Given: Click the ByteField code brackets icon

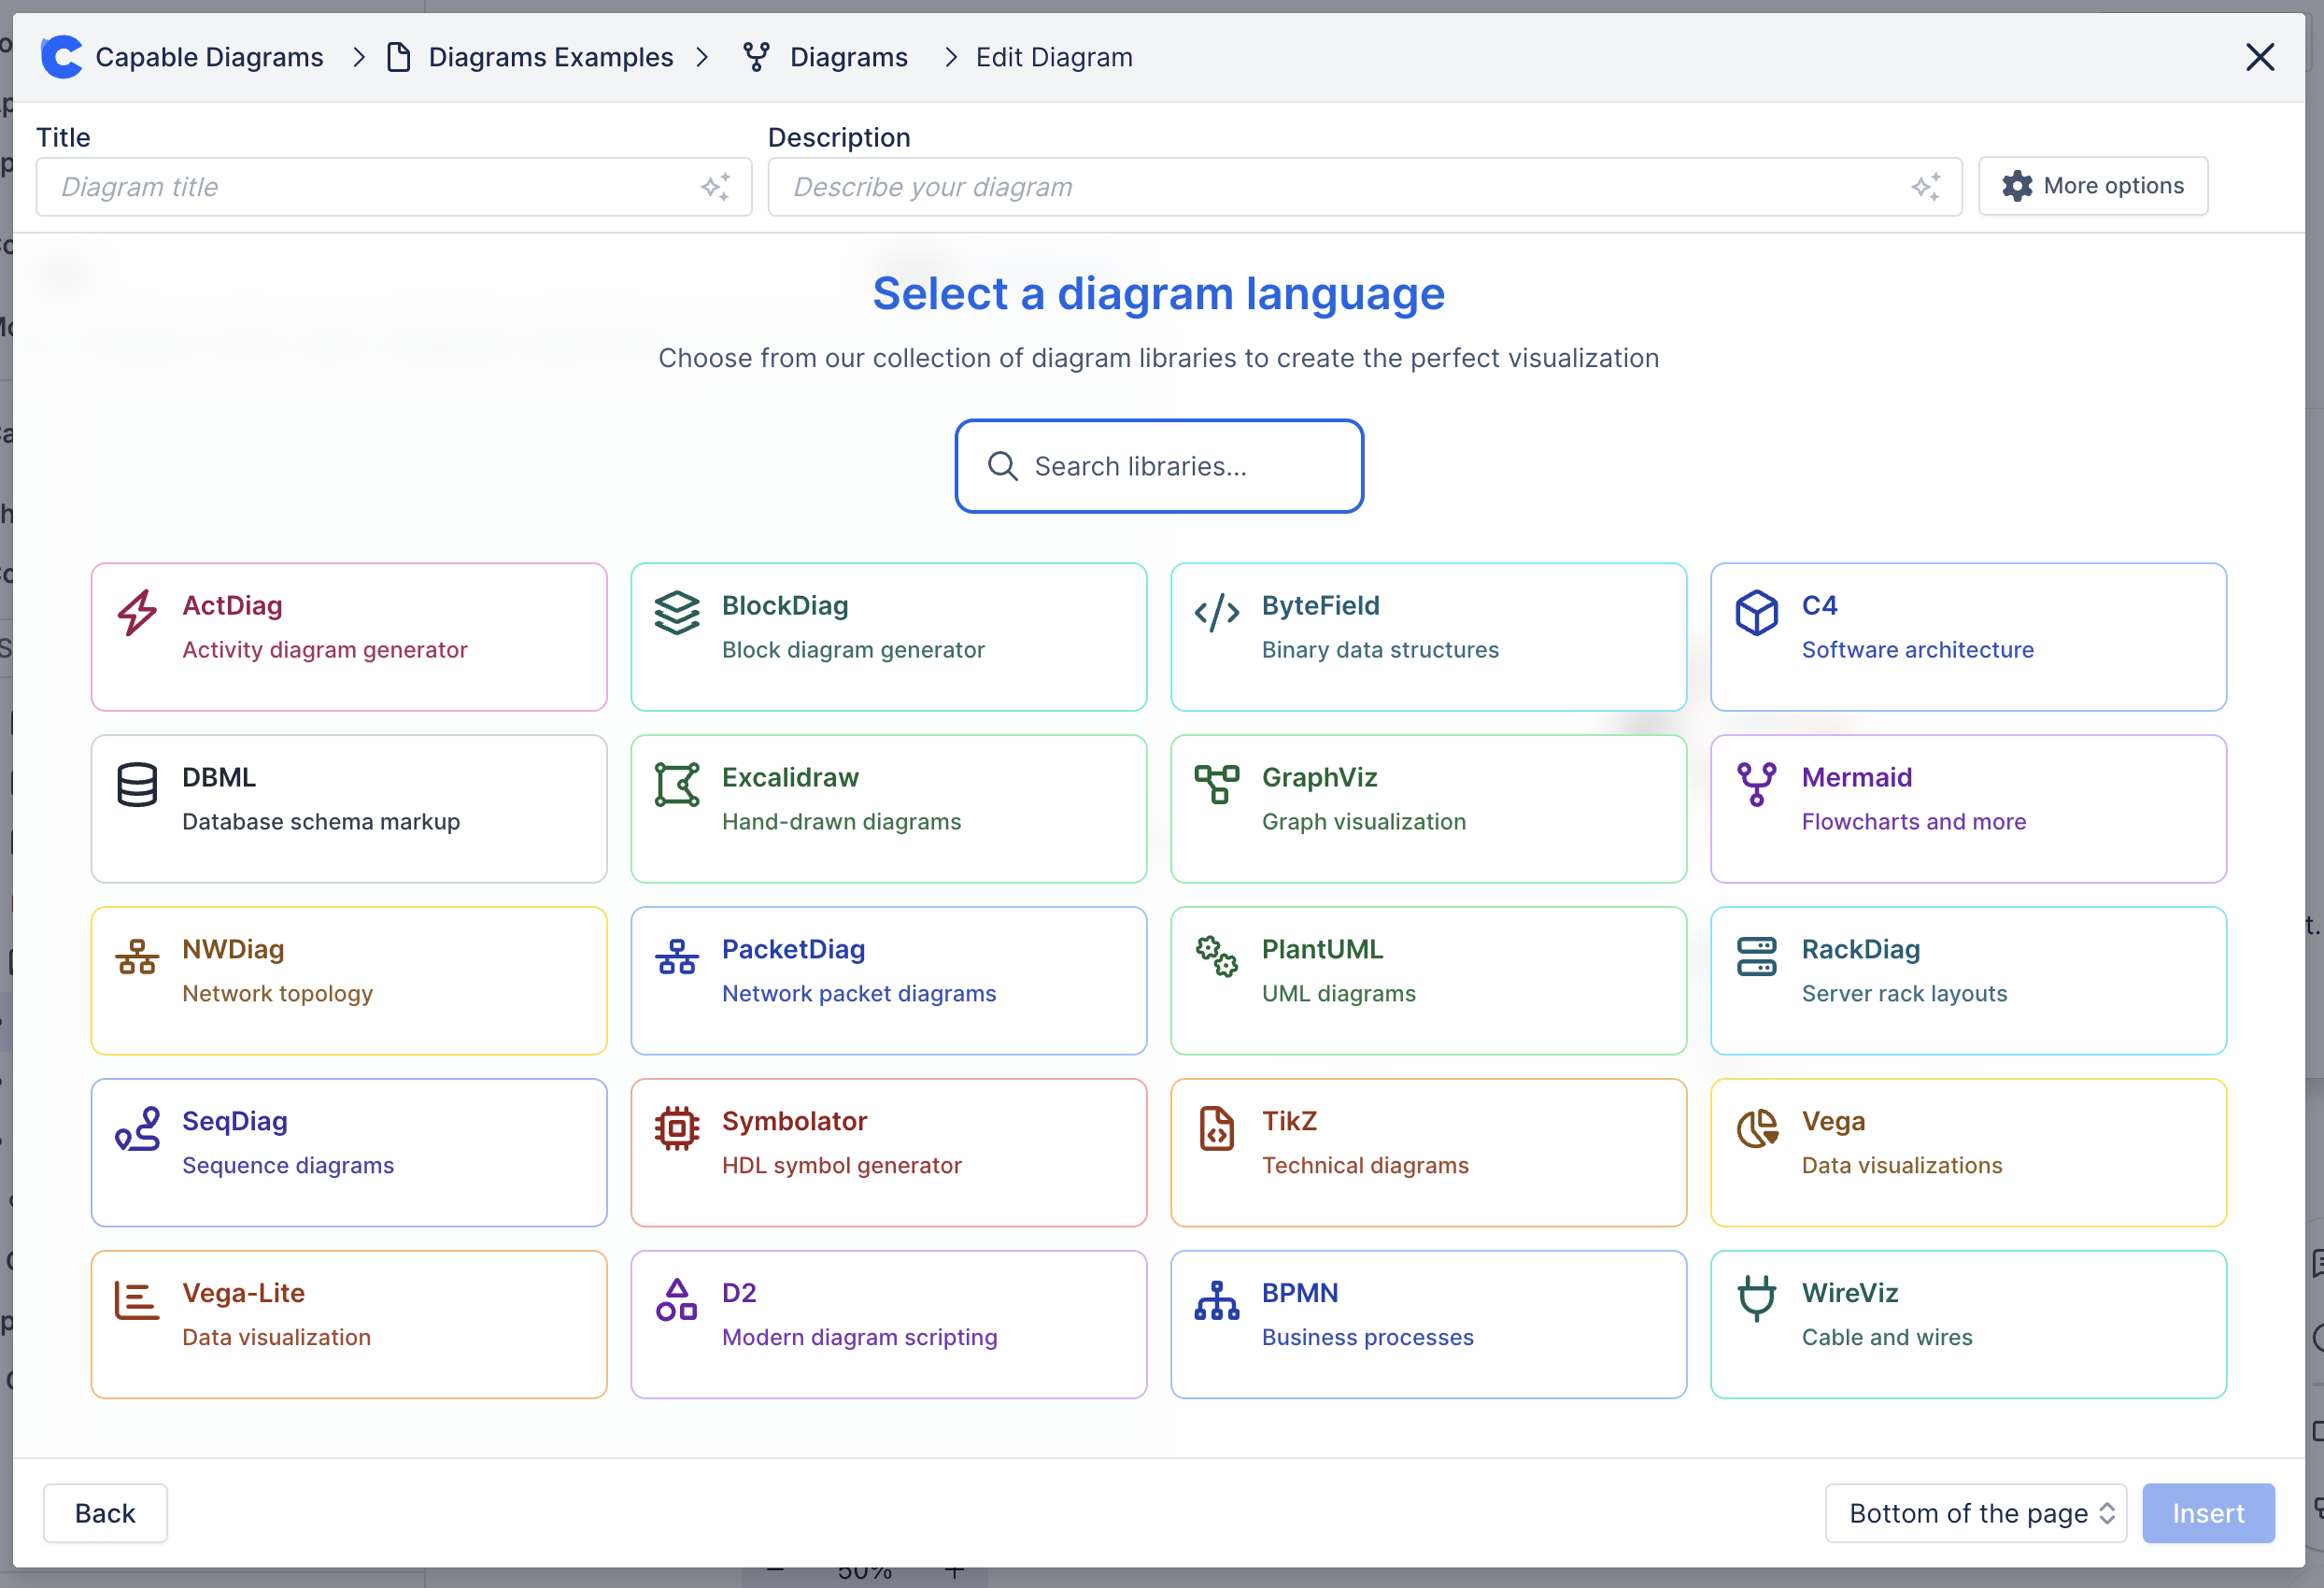Looking at the screenshot, I should click(x=1217, y=612).
